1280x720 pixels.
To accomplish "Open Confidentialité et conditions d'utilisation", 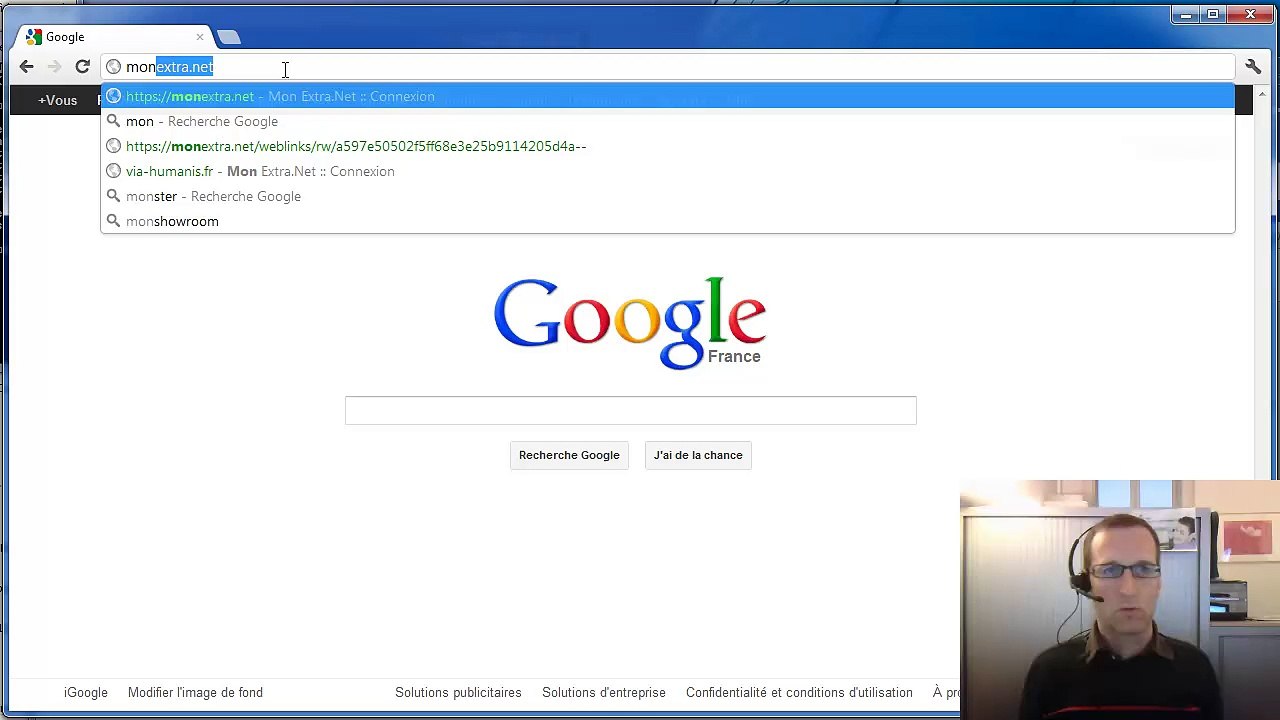I will [x=799, y=692].
